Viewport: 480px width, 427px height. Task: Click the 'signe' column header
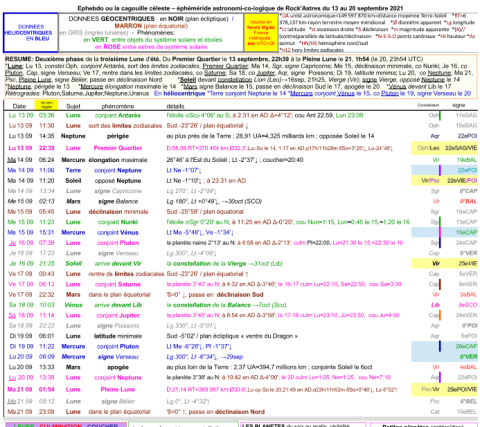pos(459,105)
